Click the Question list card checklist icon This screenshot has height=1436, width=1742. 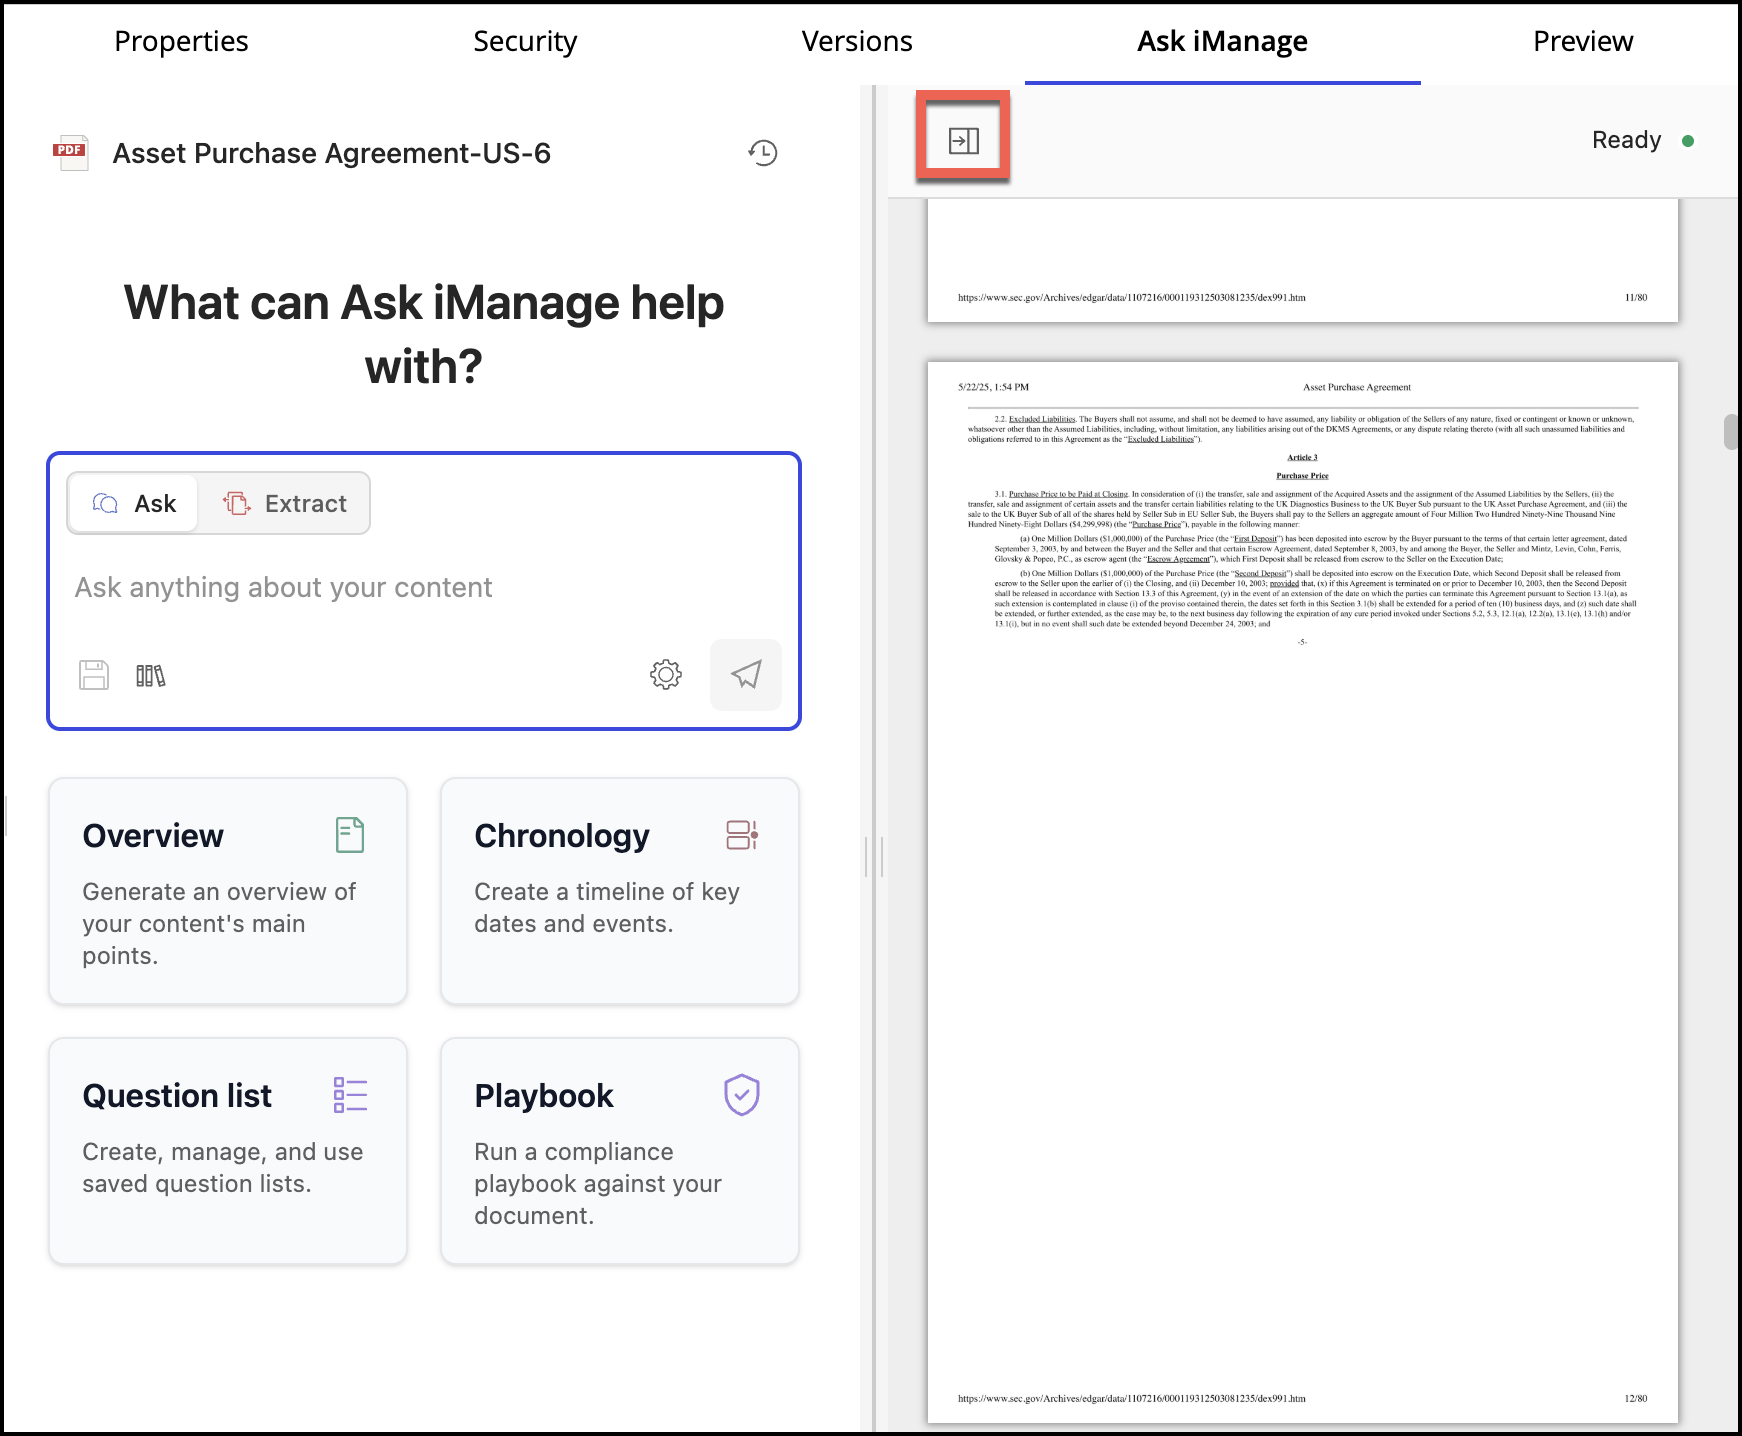click(350, 1095)
